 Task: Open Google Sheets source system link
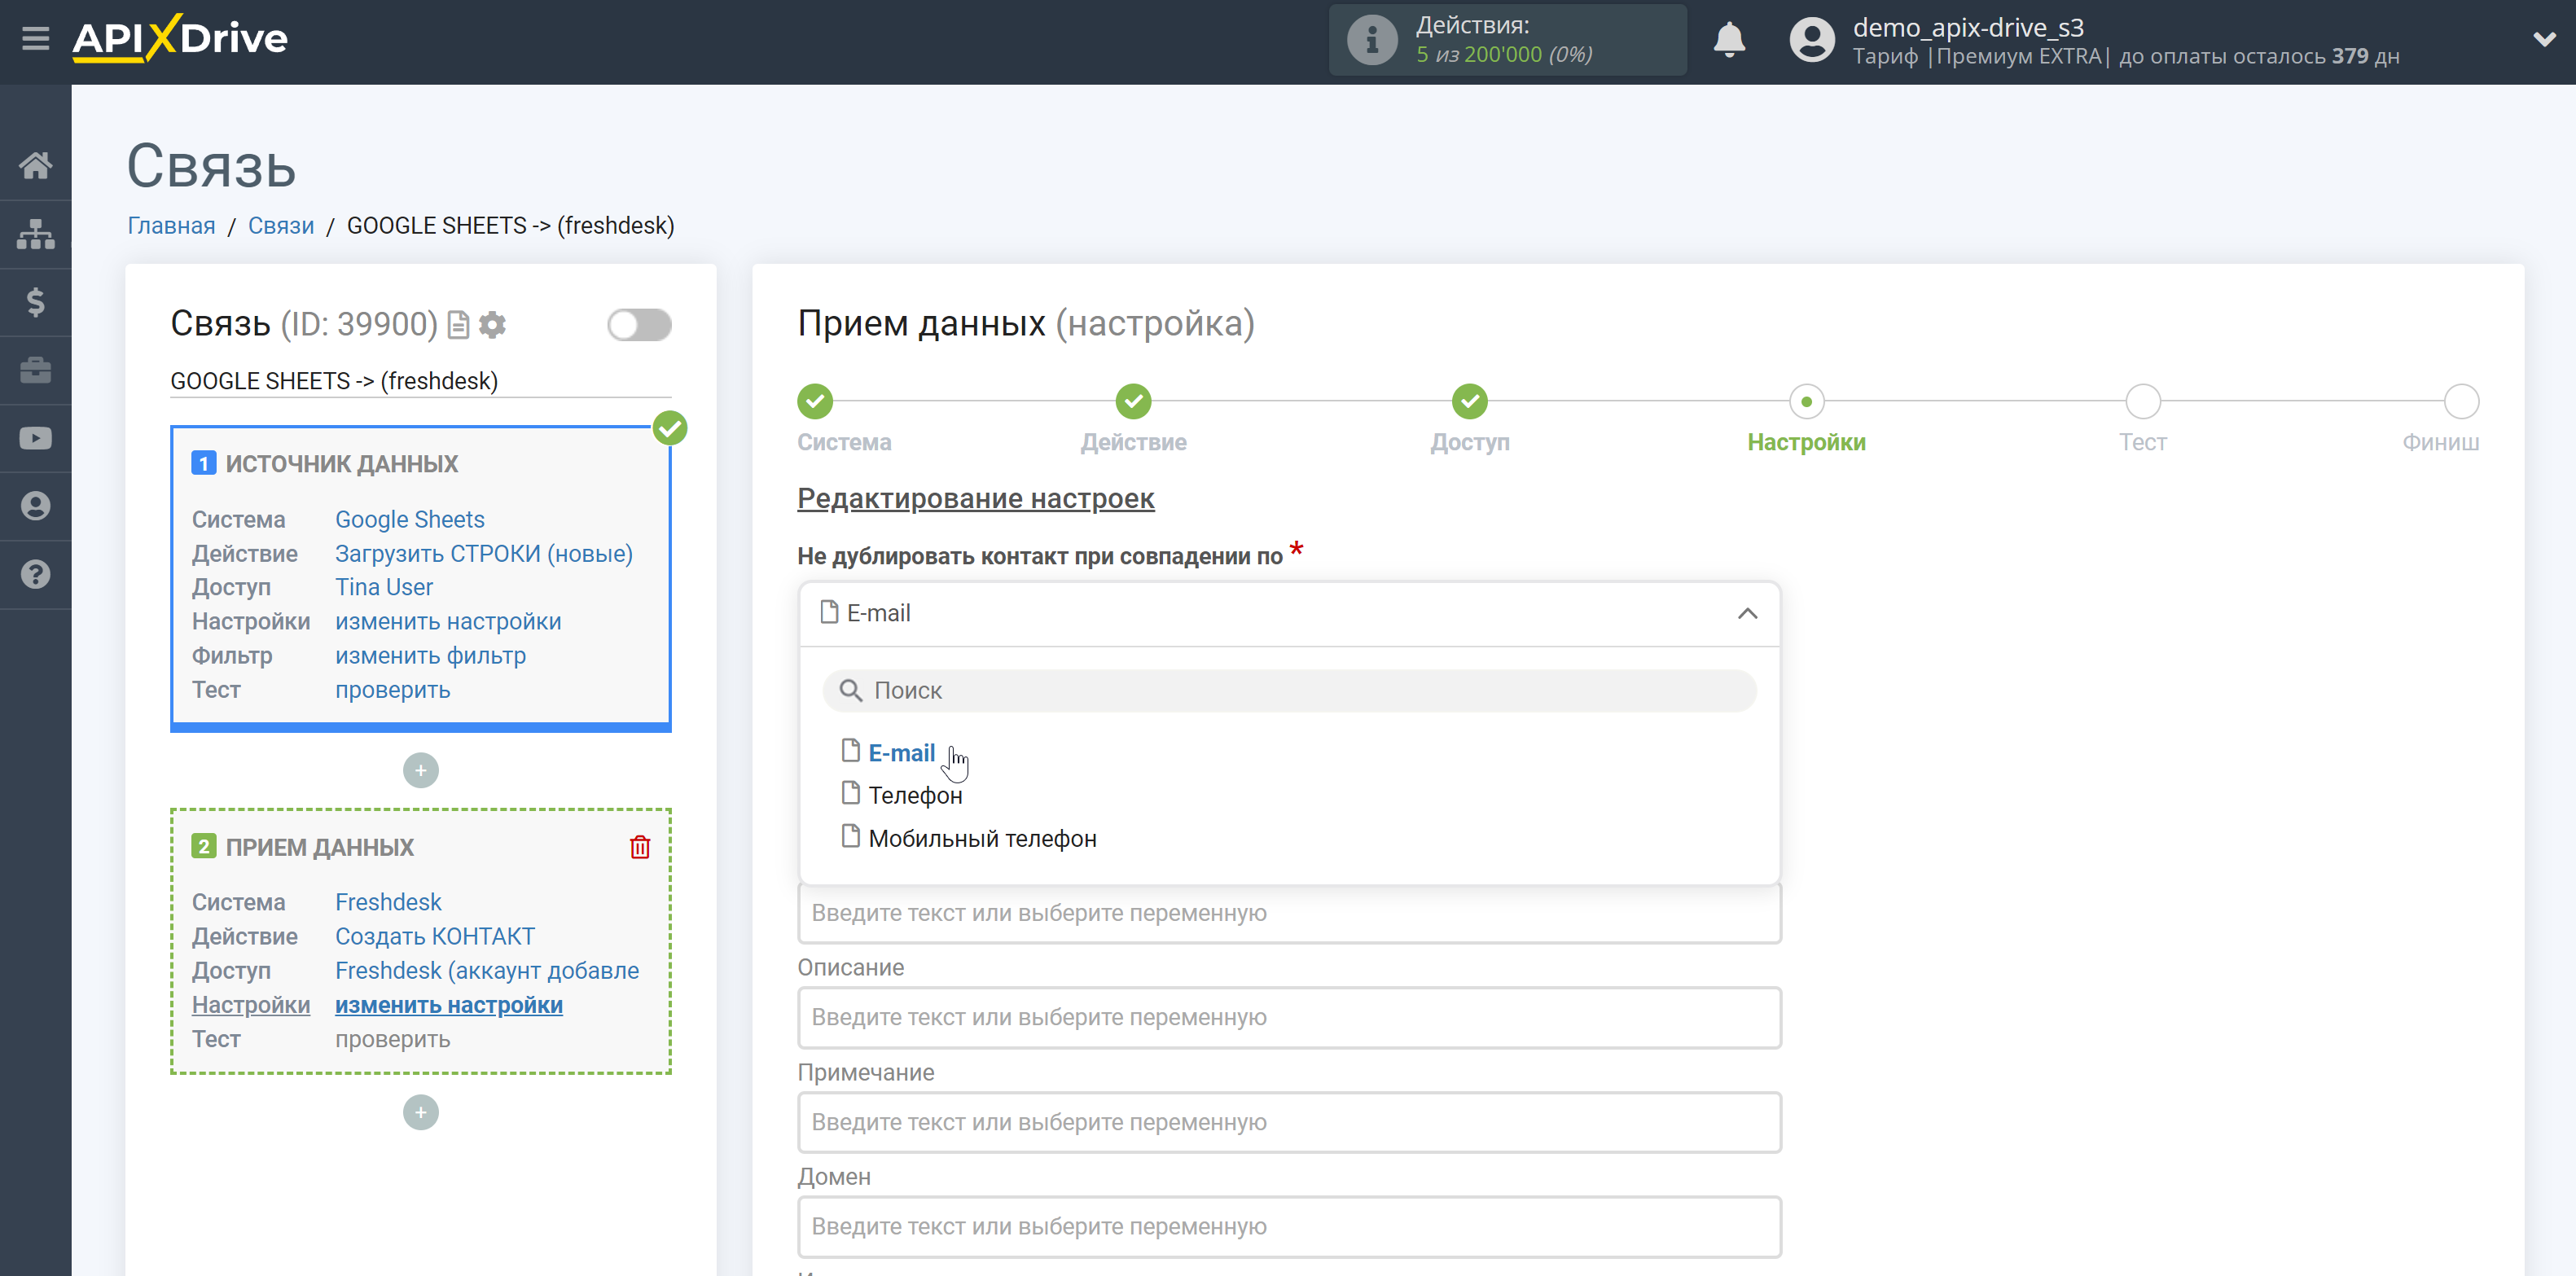click(409, 519)
